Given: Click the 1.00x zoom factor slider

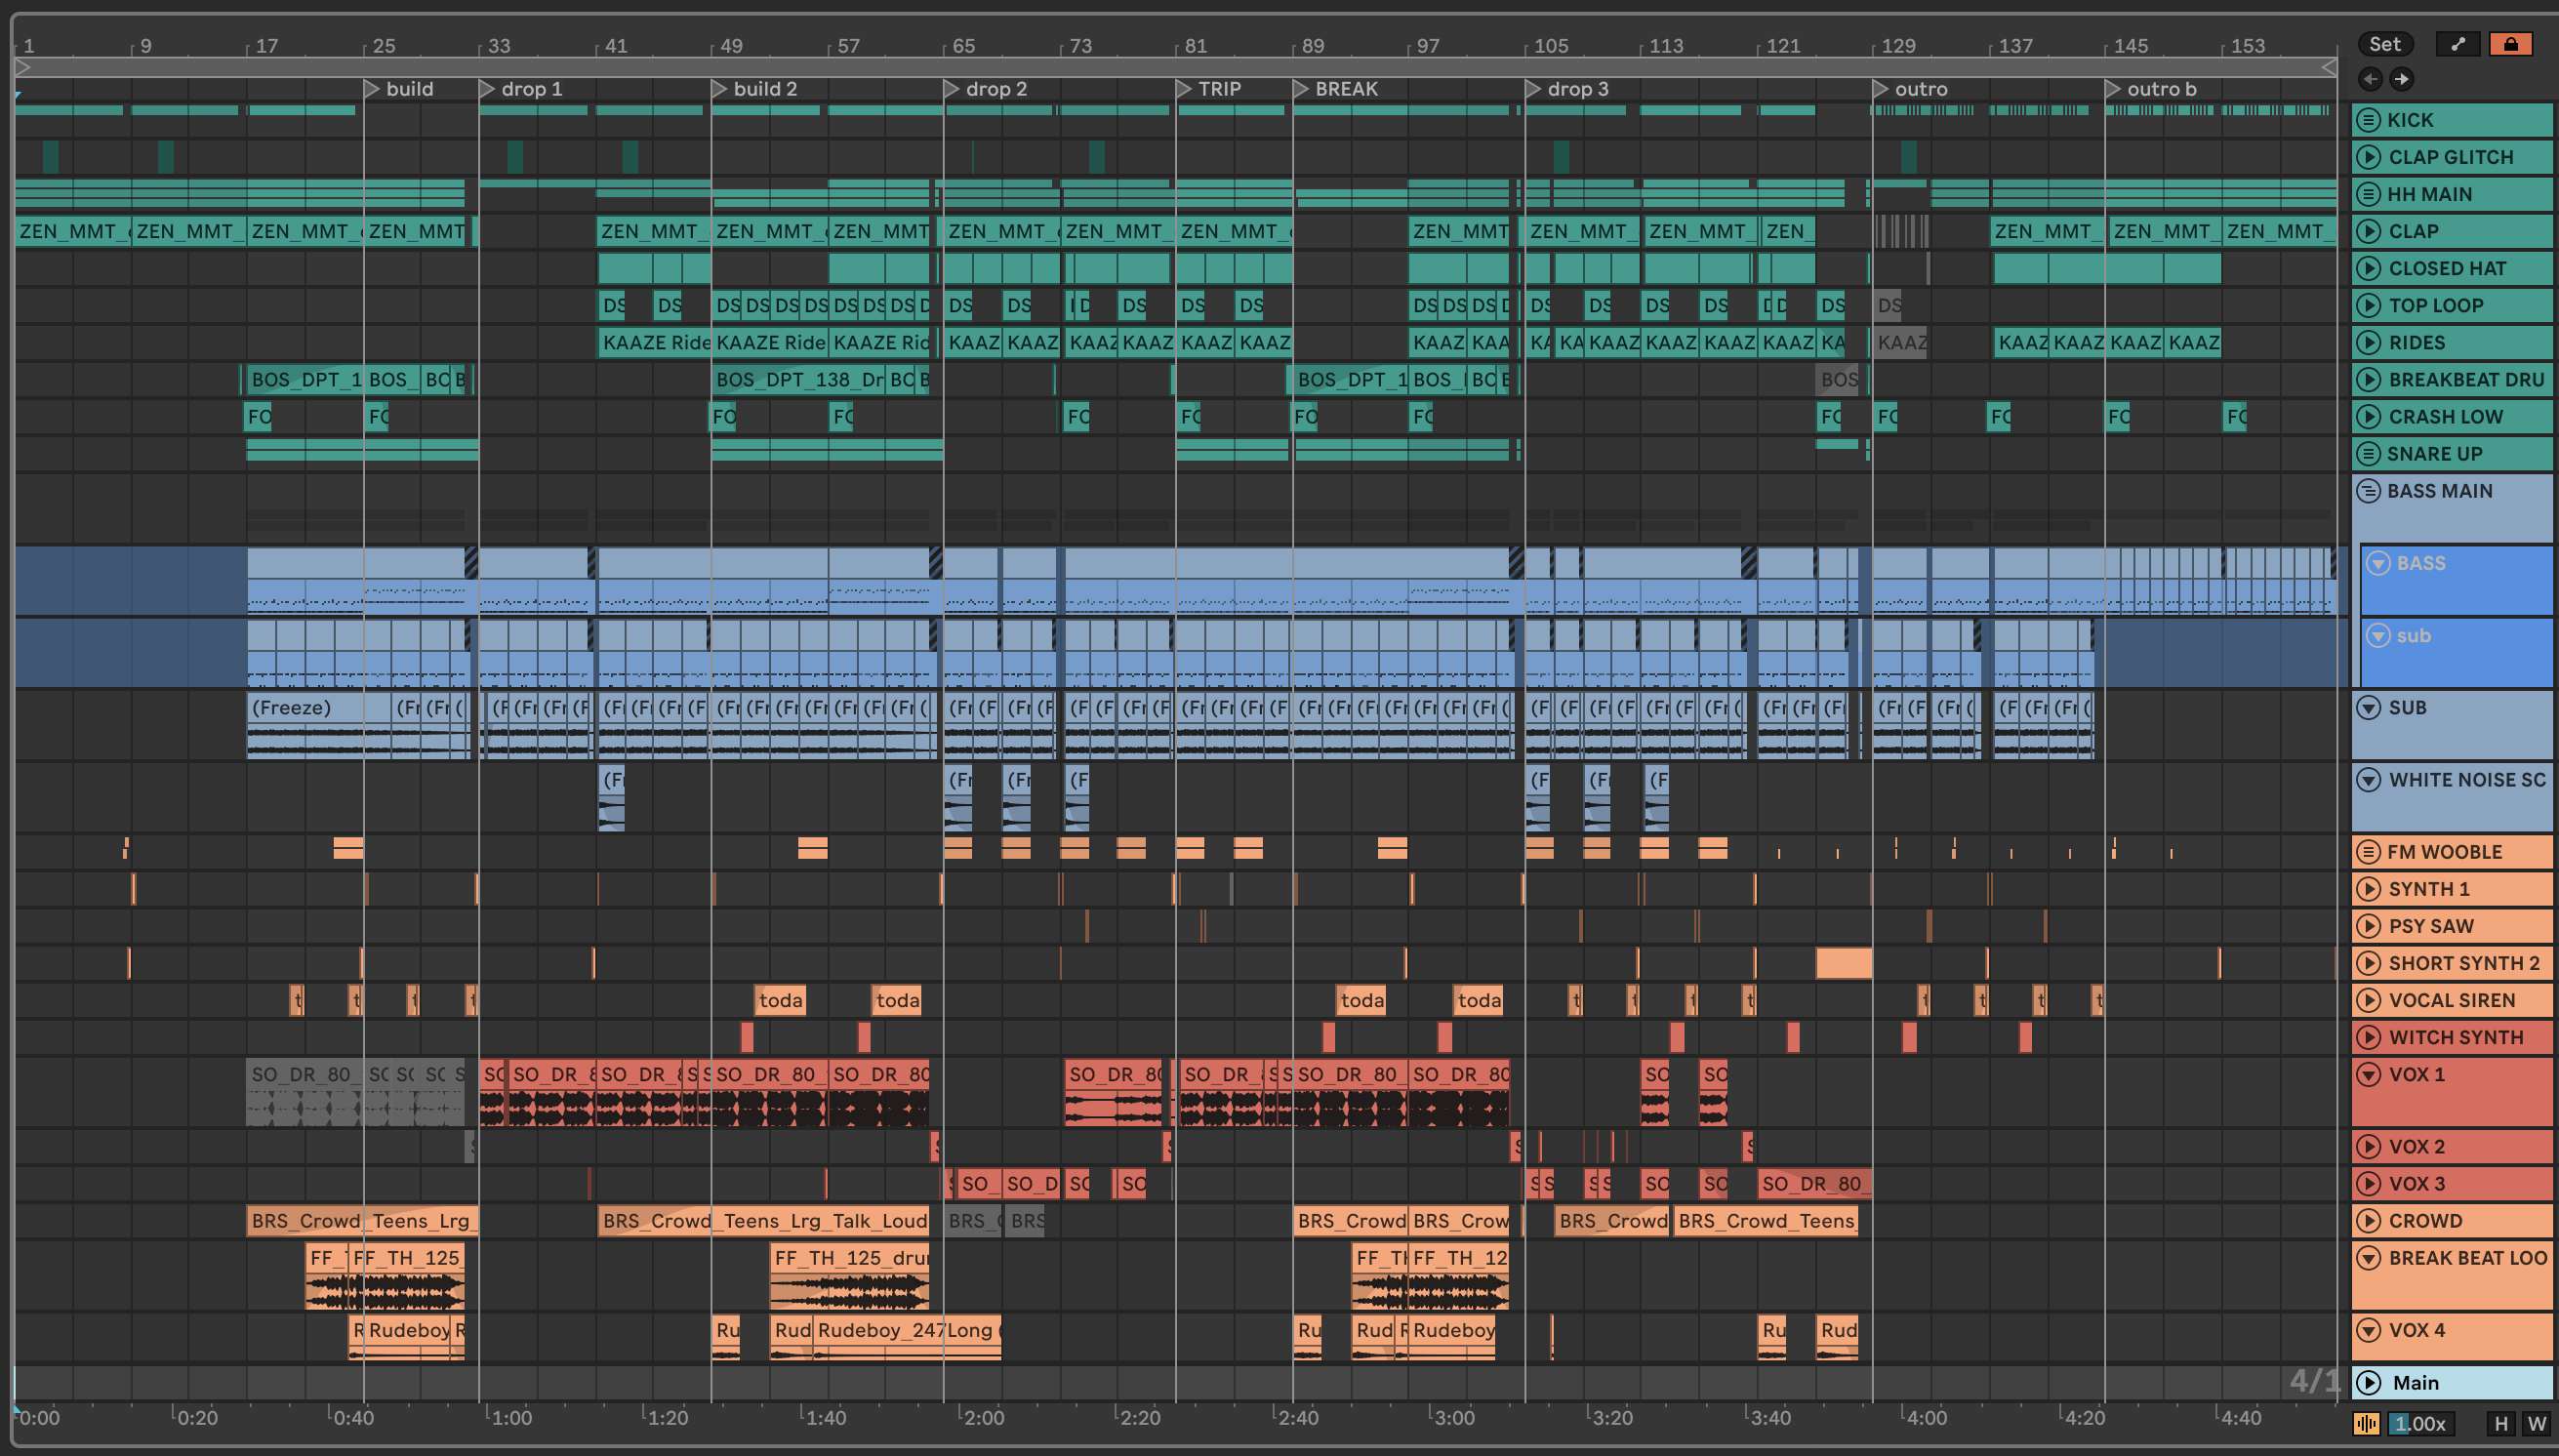Looking at the screenshot, I should pyautogui.click(x=2419, y=1424).
